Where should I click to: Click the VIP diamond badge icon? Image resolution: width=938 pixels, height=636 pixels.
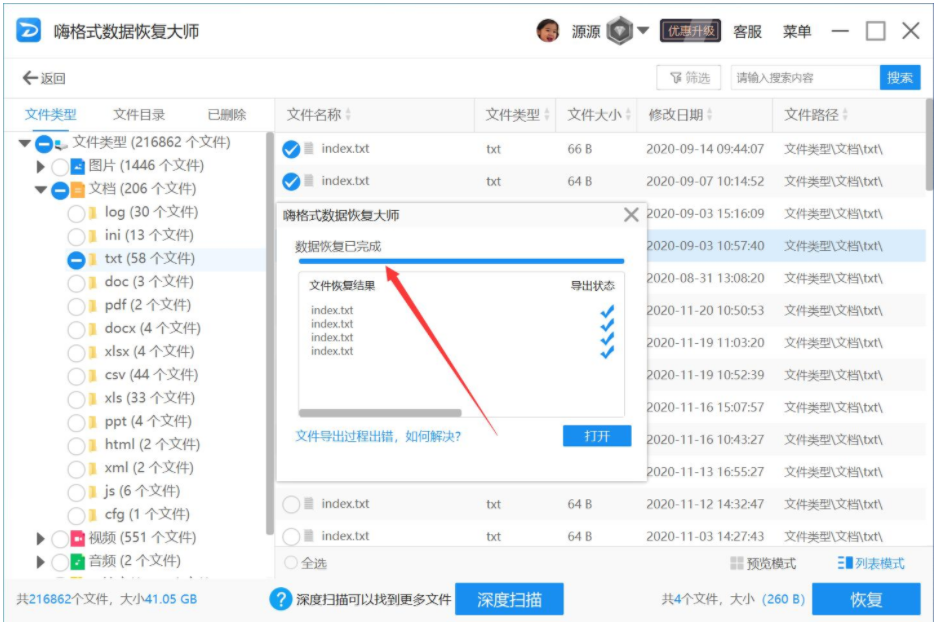pos(619,31)
